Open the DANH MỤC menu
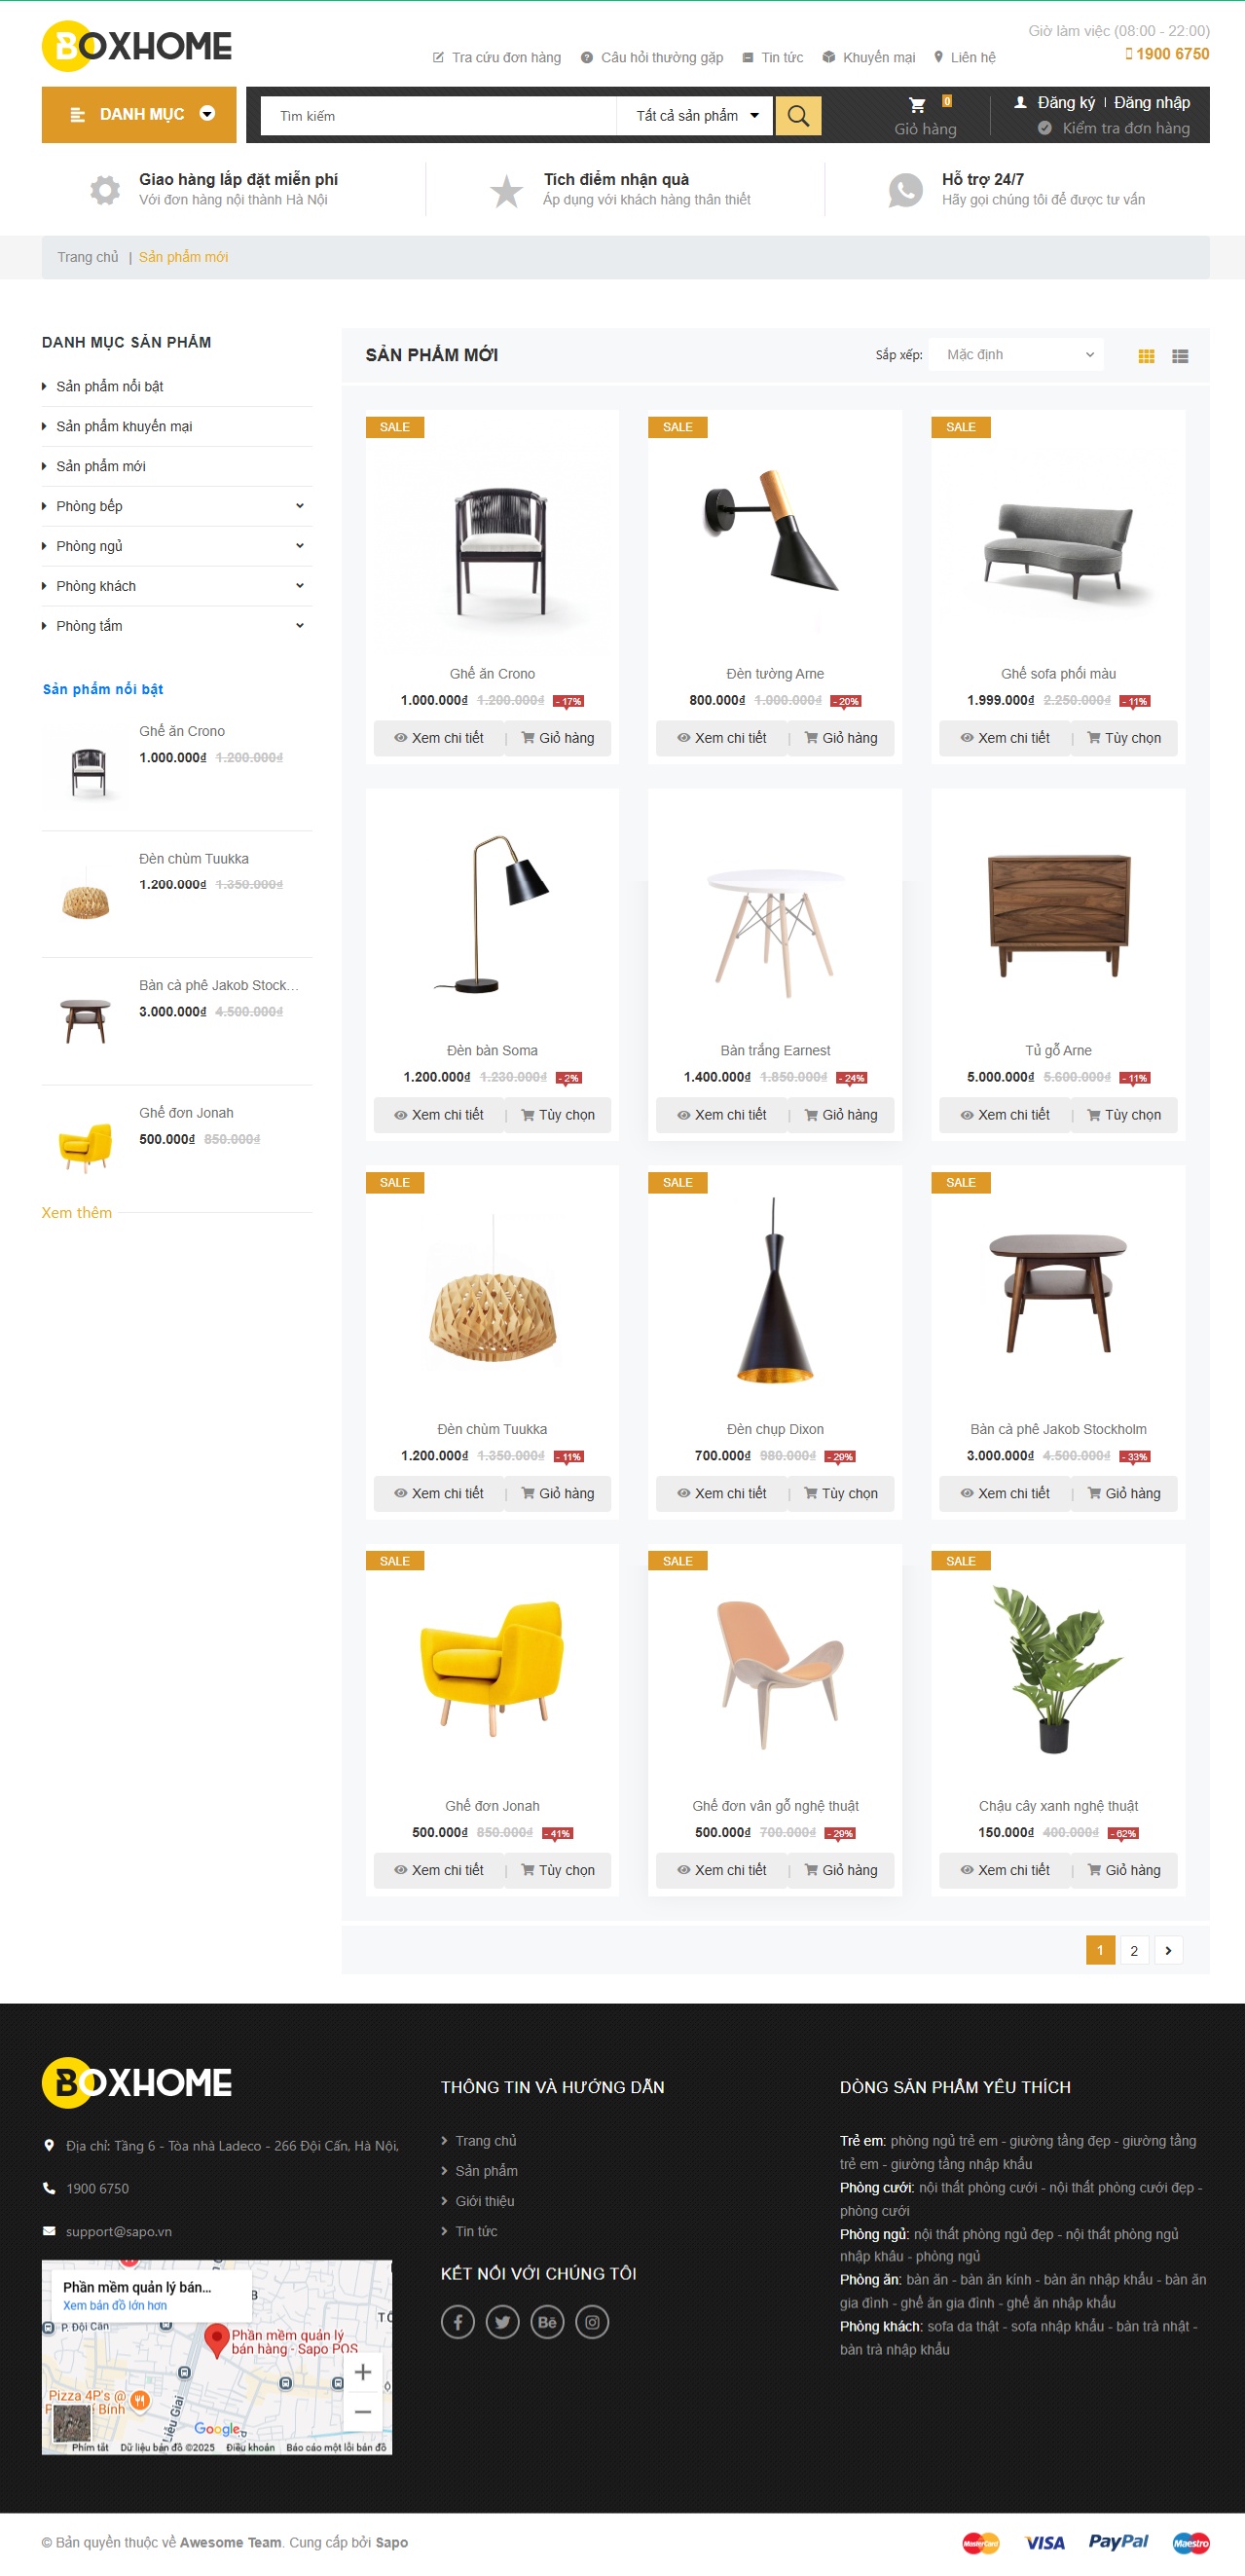 click(139, 114)
